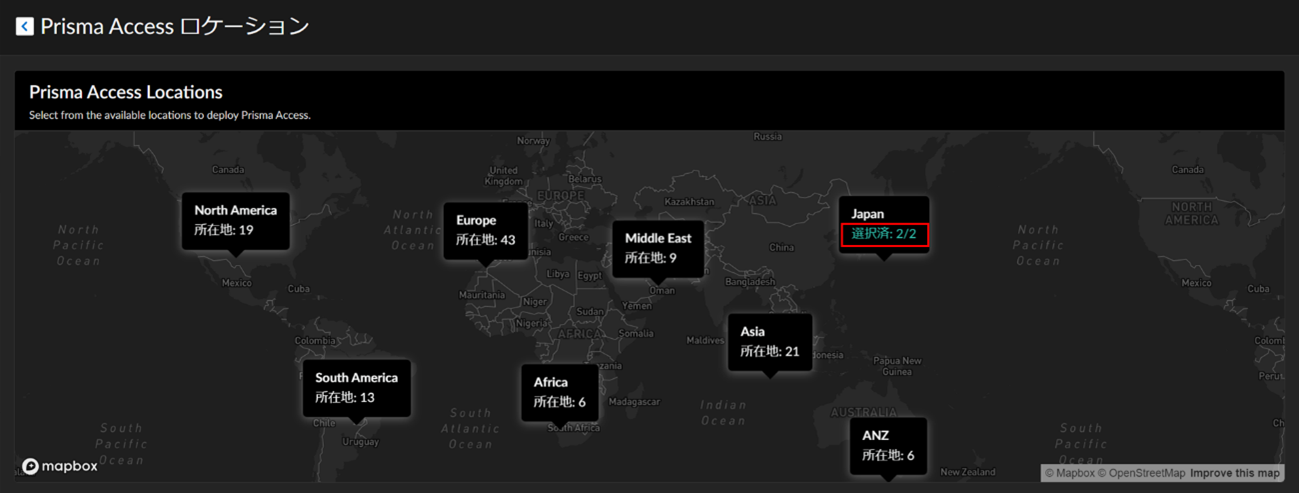Viewport: 1299px width, 493px height.
Task: Select the Europe region marker
Action: [486, 231]
